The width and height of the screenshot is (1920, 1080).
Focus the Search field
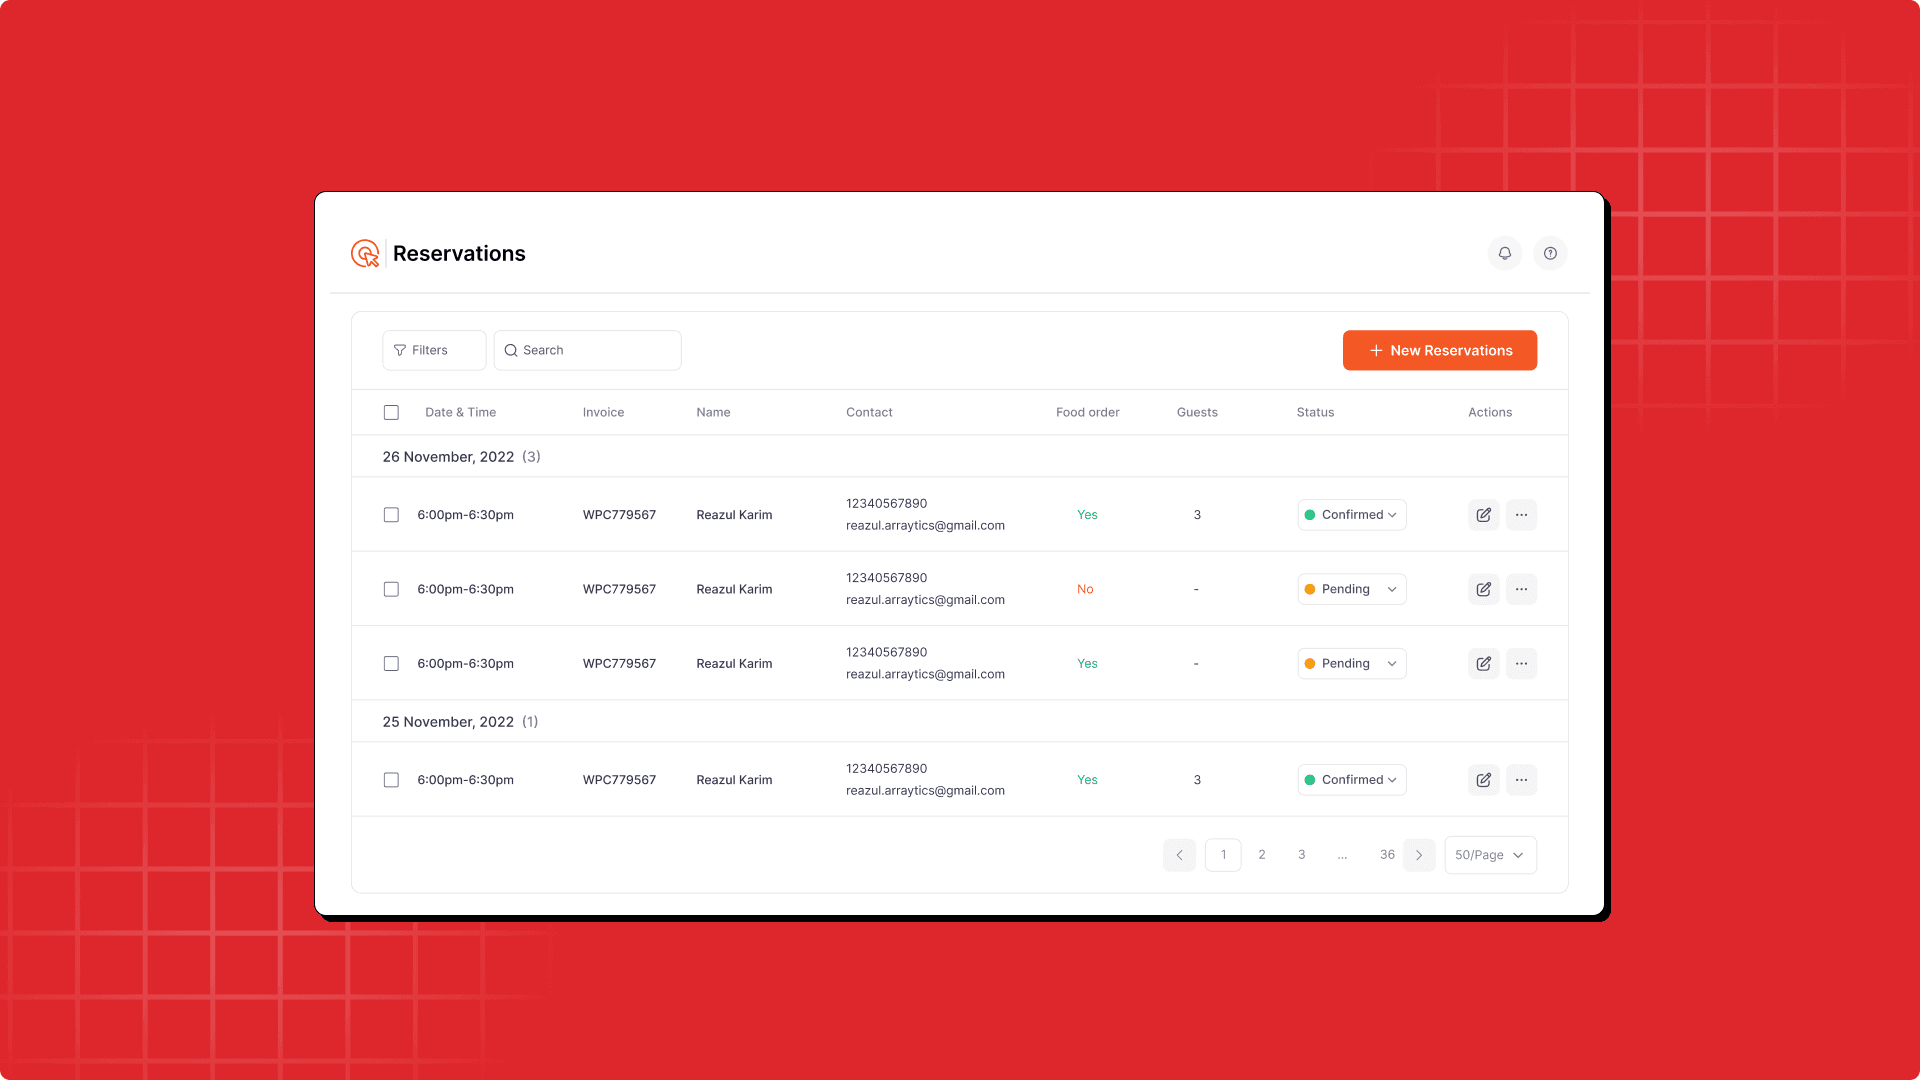tap(587, 350)
